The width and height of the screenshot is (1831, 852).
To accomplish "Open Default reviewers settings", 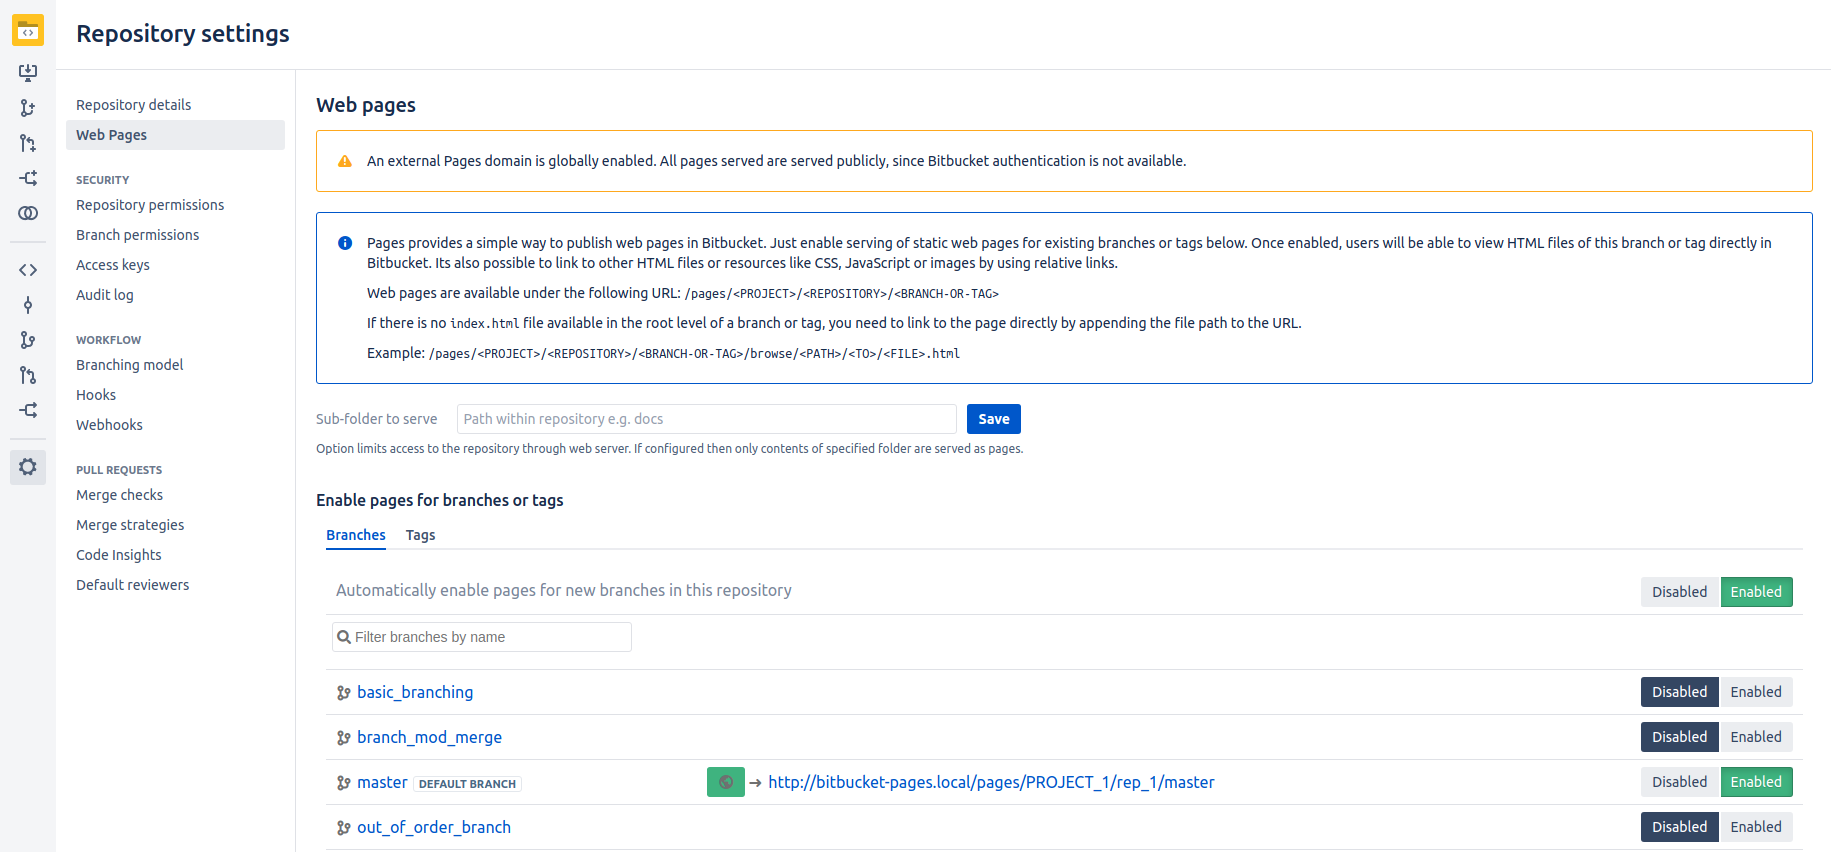I will (133, 585).
